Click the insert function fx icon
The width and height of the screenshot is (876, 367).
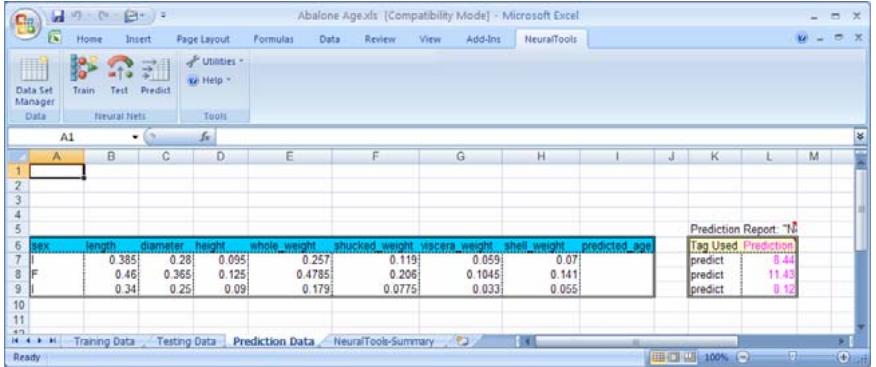tap(204, 137)
